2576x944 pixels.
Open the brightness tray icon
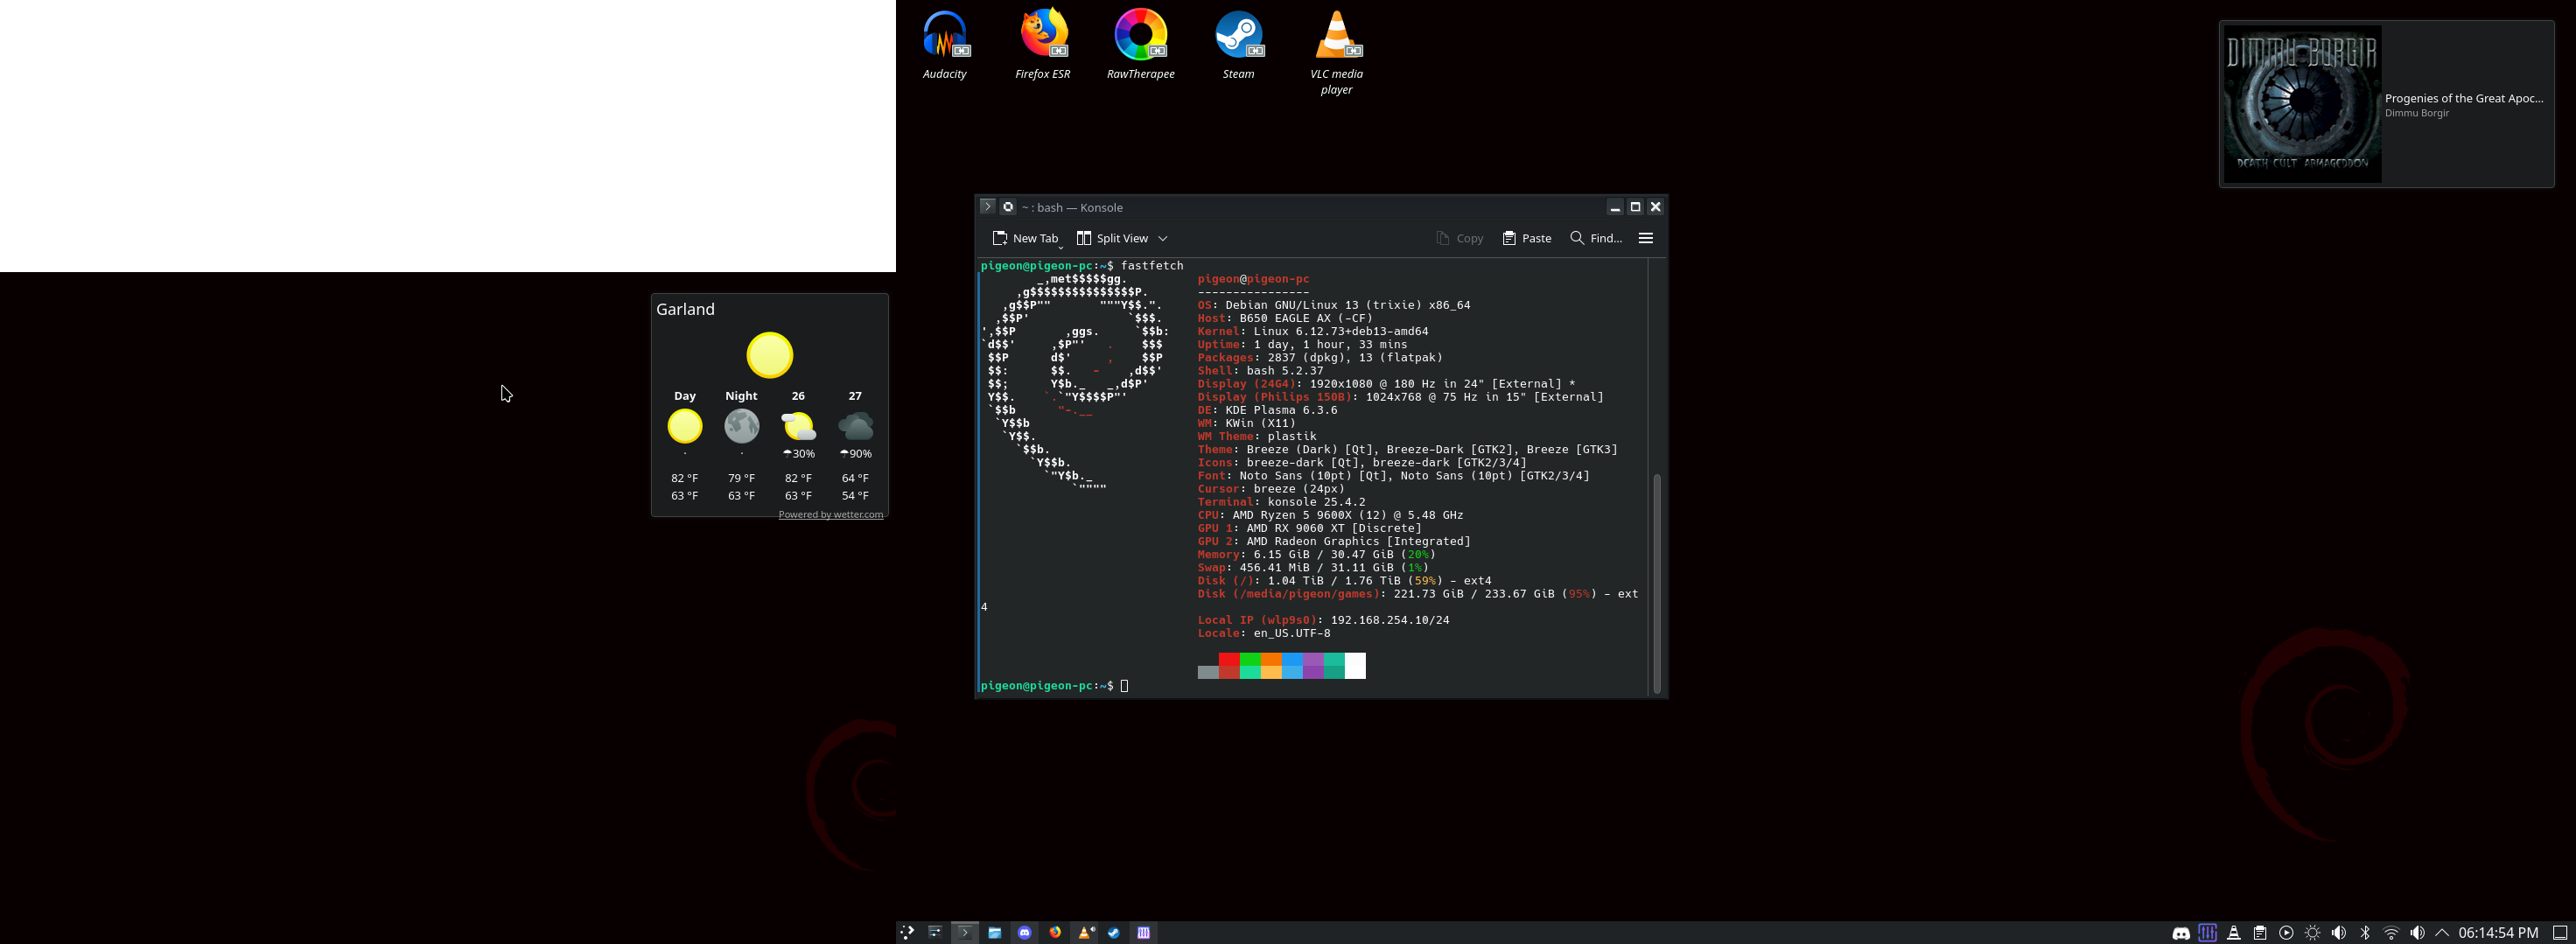[2312, 933]
